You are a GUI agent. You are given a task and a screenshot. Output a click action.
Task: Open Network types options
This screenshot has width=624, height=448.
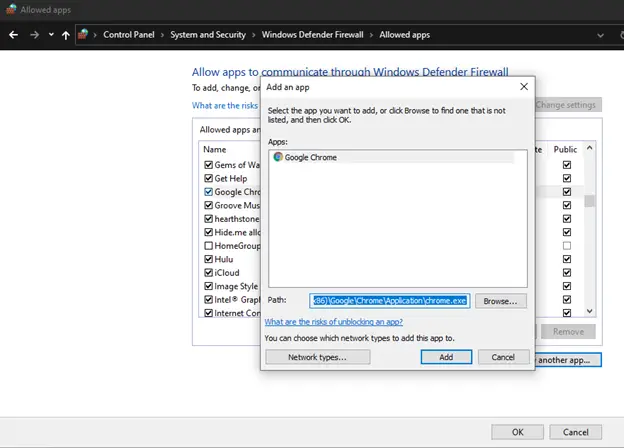point(318,357)
